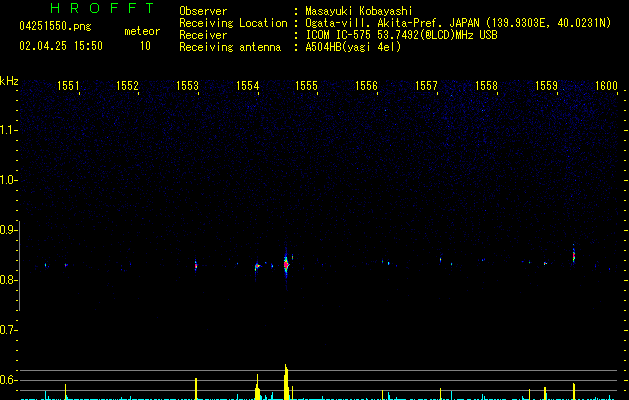Viewport: 629px width, 400px height.
Task: Click the Observer label
Action: click(203, 11)
